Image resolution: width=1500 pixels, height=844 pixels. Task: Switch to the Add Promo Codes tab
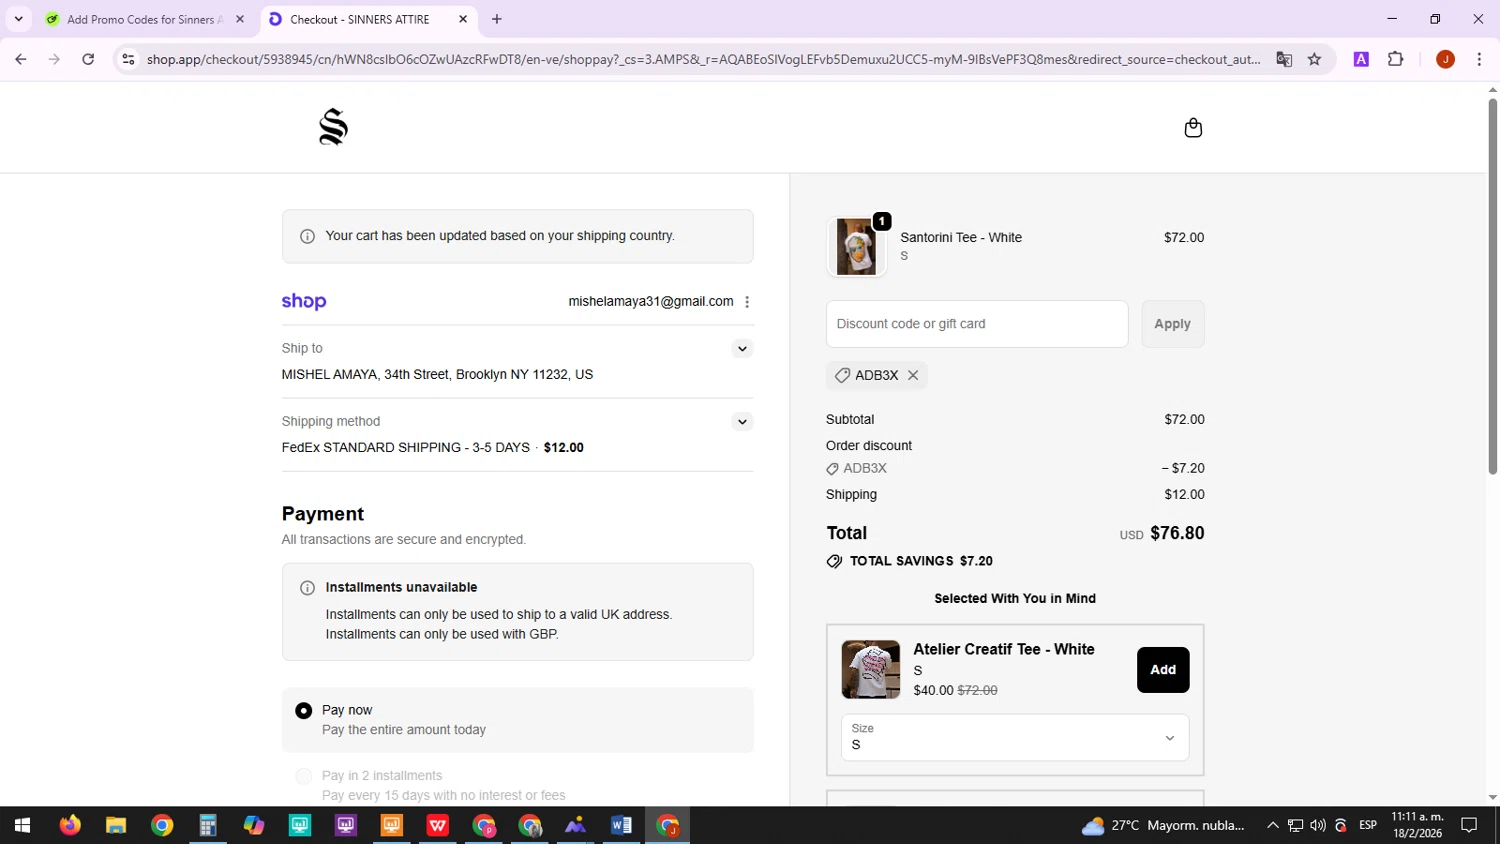point(145,19)
